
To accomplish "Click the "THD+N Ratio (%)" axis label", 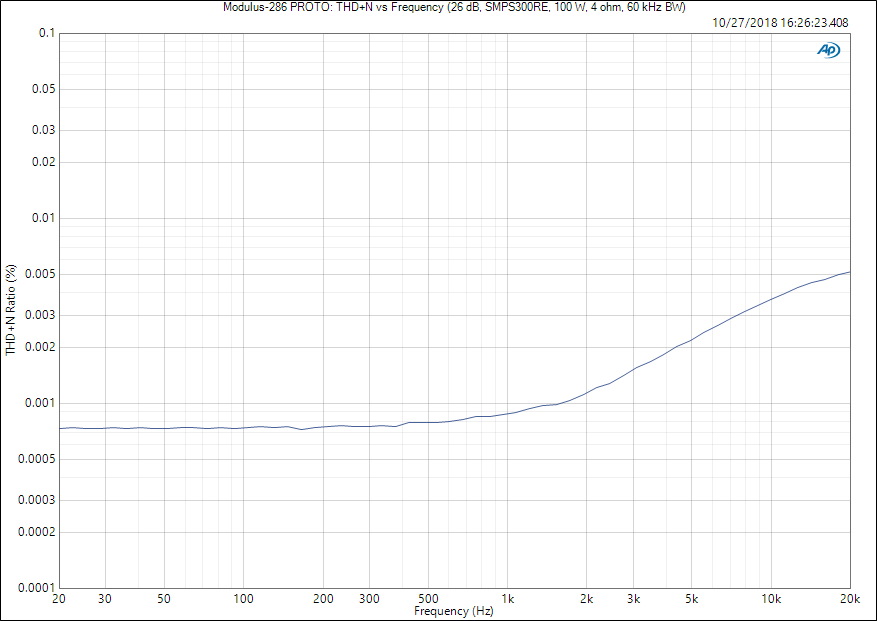I will tap(11, 310).
